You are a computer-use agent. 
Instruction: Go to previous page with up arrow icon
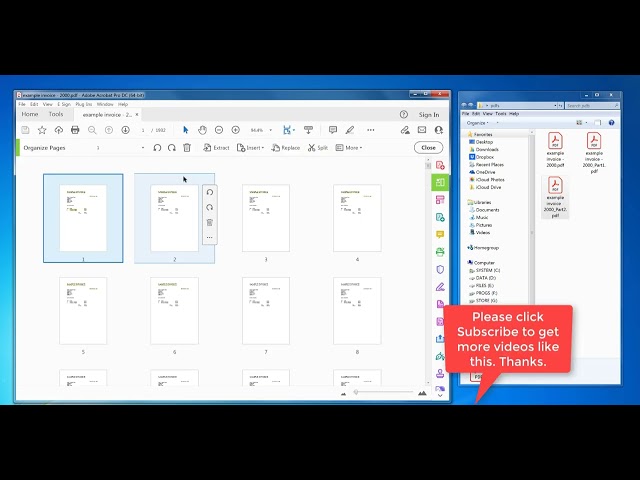tap(109, 130)
